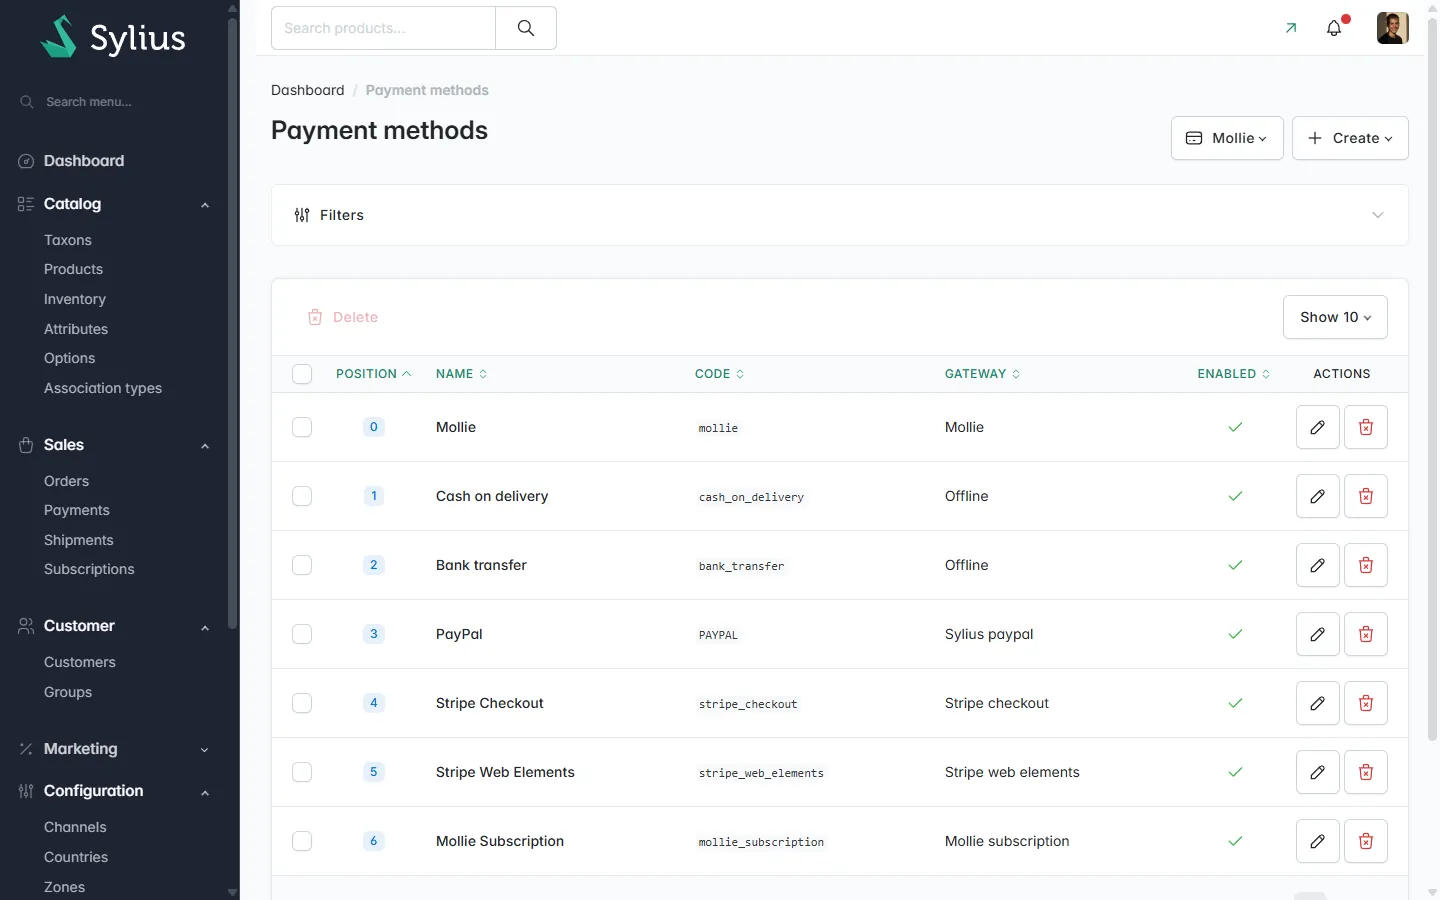Collapse the Customer menu section
1440x900 pixels.
point(205,627)
